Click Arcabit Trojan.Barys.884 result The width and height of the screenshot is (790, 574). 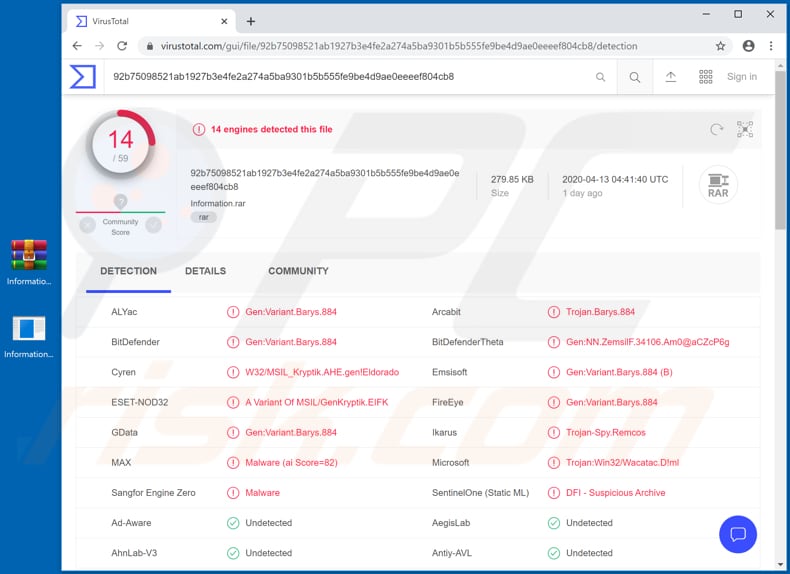pyautogui.click(x=600, y=312)
